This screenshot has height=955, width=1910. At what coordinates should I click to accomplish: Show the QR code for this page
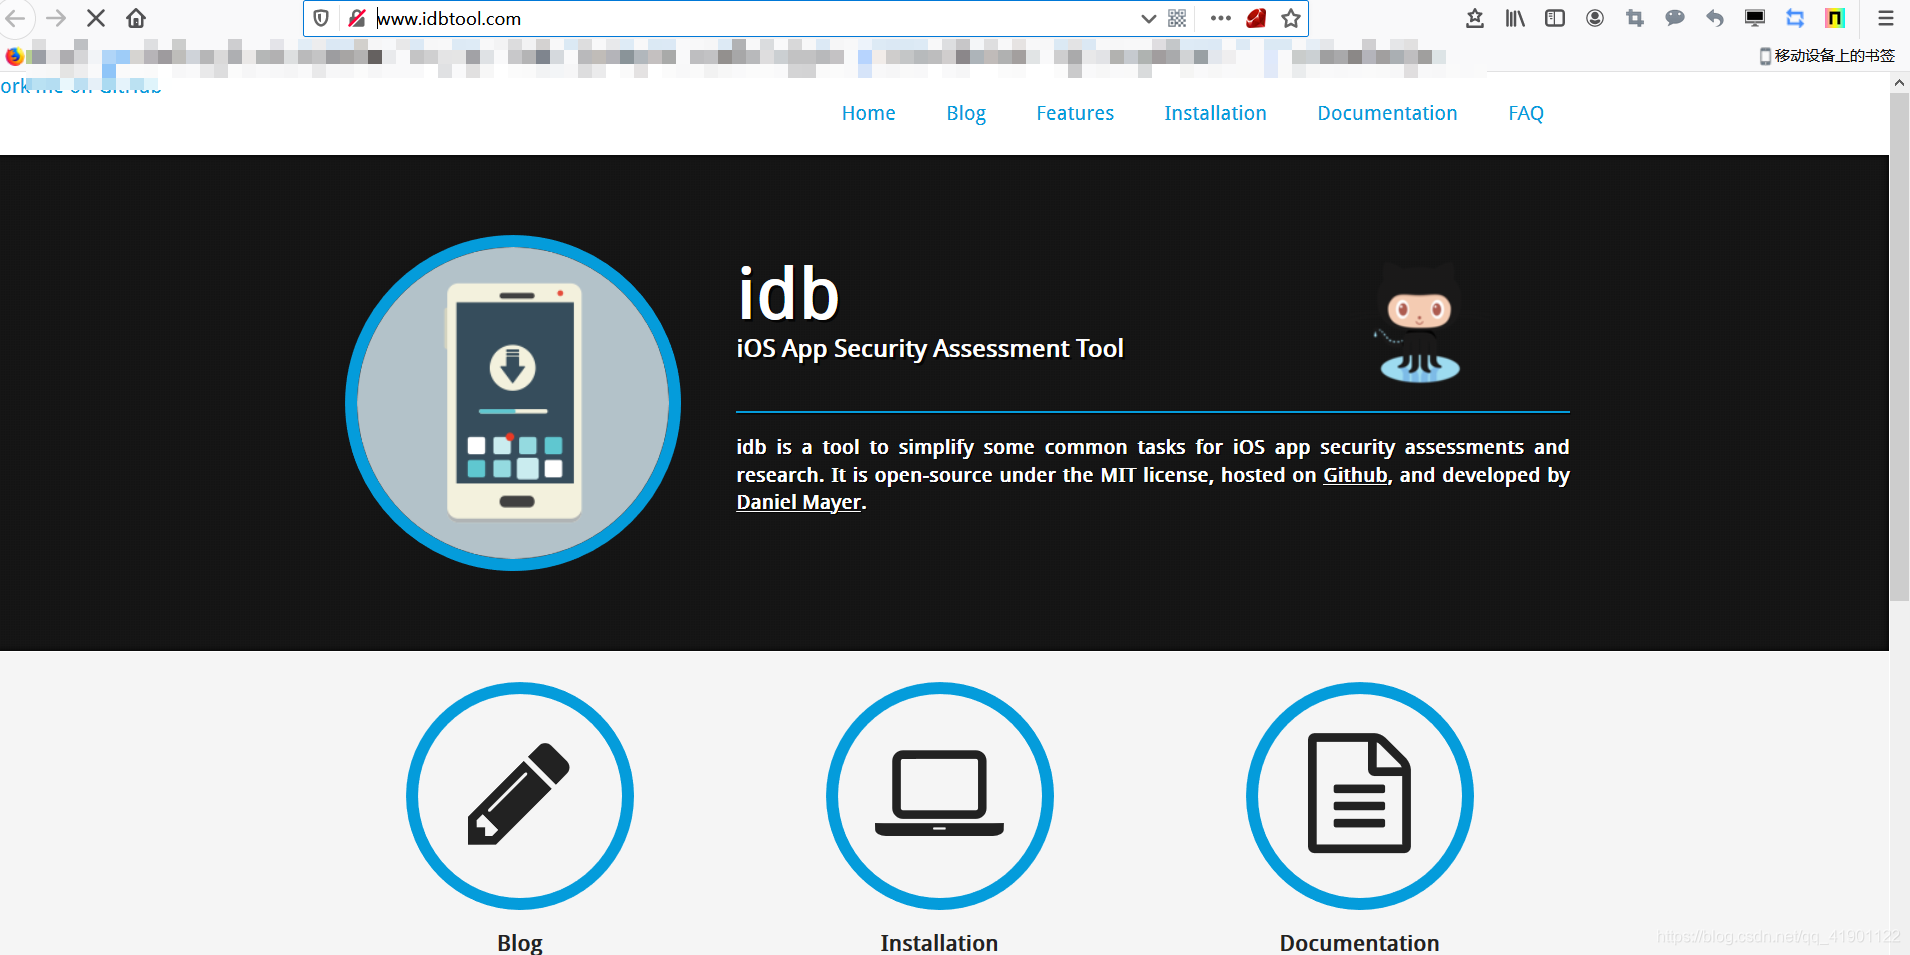pos(1177,18)
